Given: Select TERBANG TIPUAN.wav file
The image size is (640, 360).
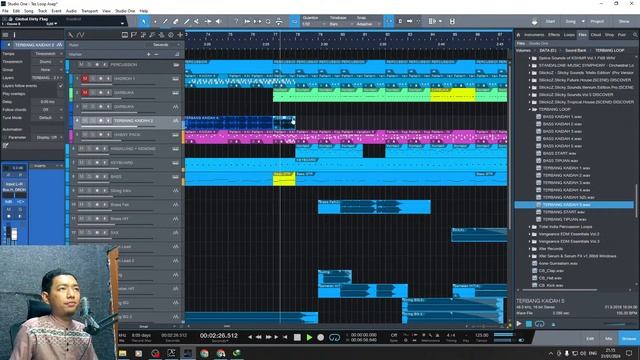Looking at the screenshot, I should (564, 219).
